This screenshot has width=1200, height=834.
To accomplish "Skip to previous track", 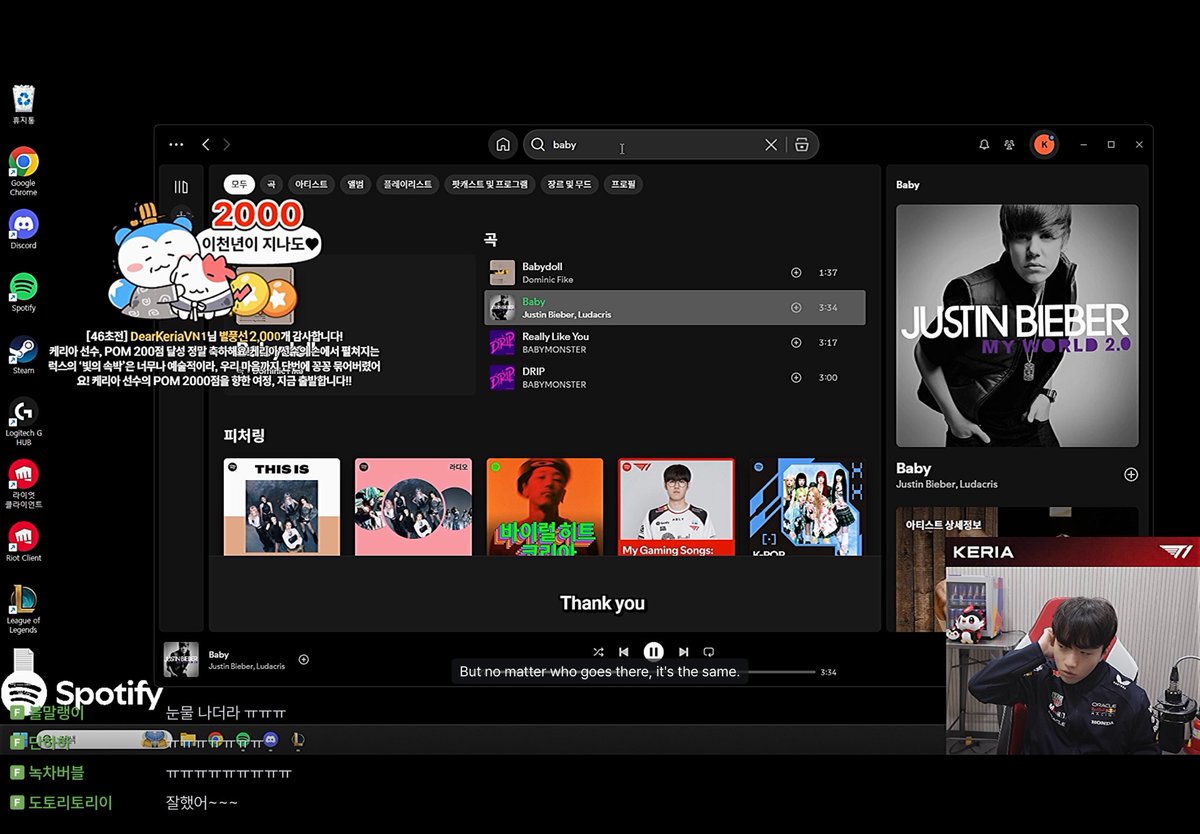I will coord(624,652).
